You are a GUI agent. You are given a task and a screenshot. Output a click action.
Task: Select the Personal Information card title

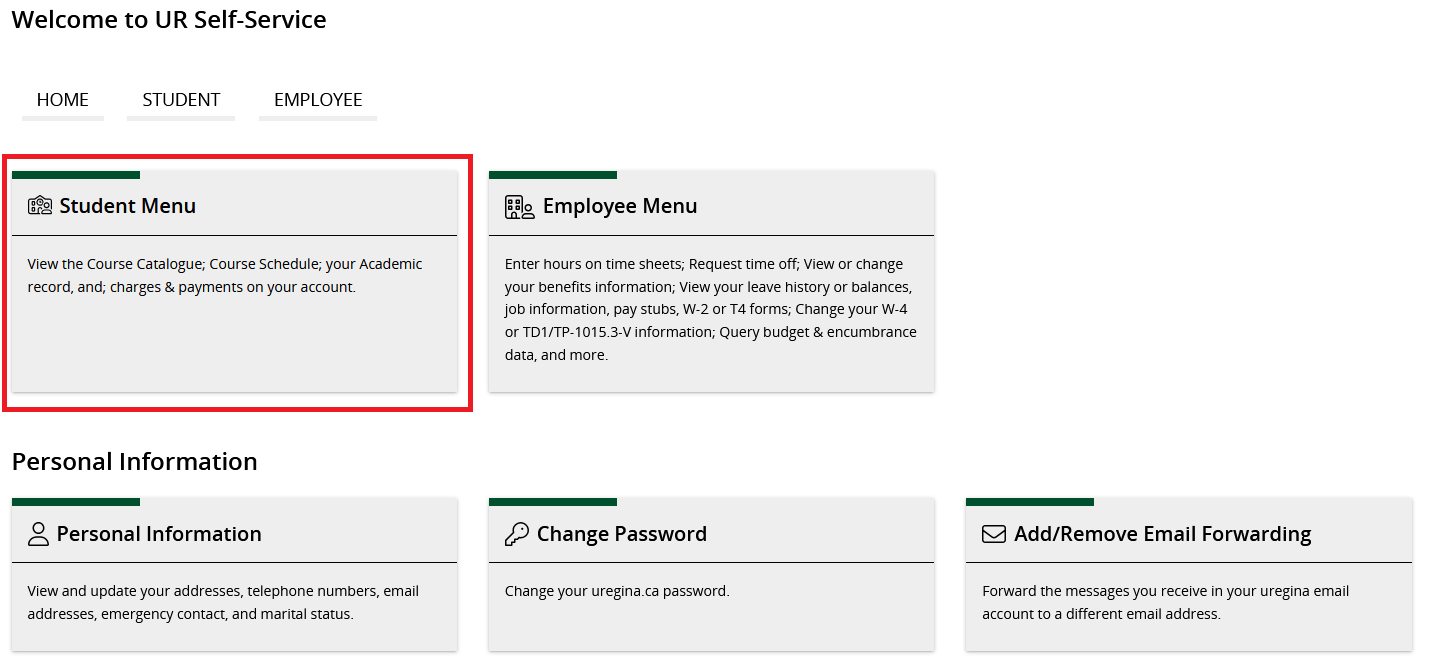[159, 534]
